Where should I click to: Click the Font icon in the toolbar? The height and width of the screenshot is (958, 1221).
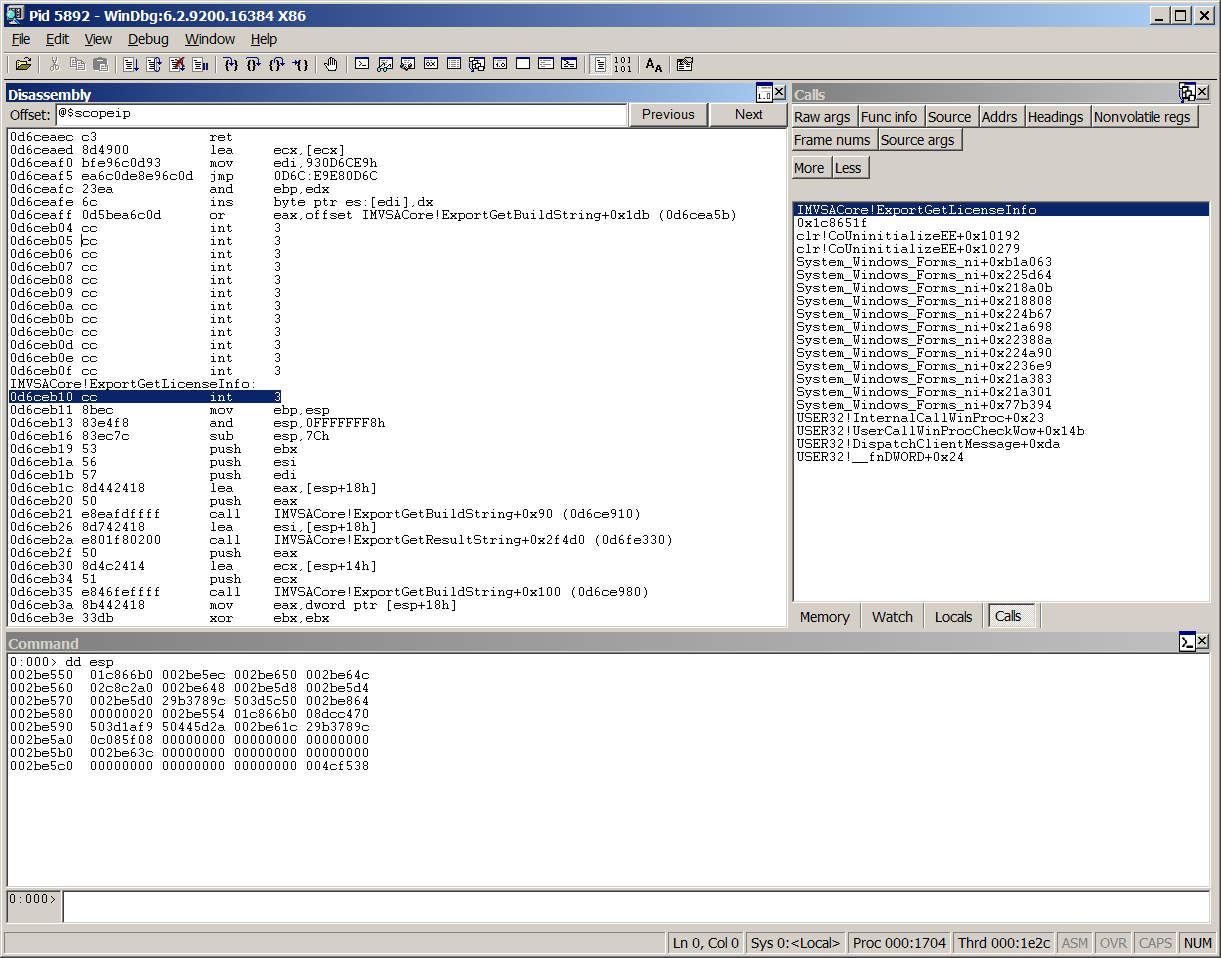pyautogui.click(x=653, y=64)
